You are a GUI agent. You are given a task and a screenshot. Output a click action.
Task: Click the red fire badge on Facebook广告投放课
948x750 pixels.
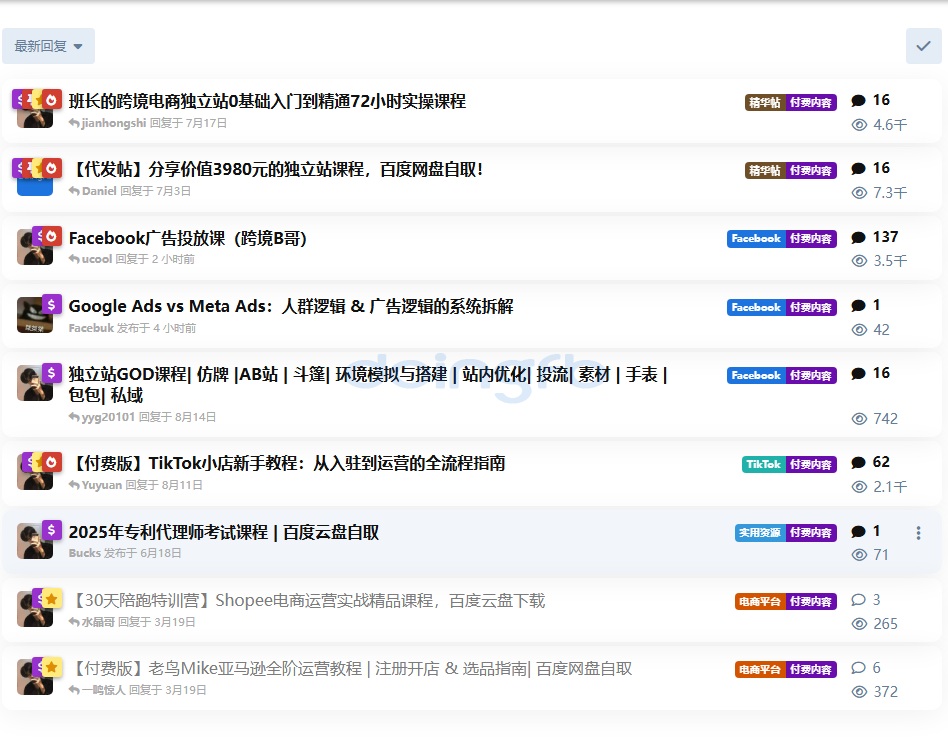[x=51, y=236]
